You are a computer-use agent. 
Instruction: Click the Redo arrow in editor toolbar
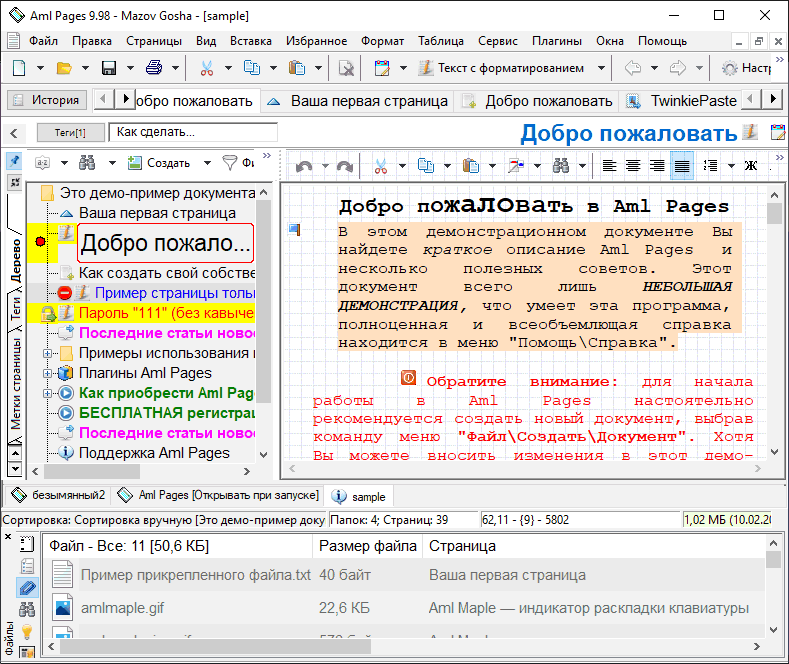(344, 165)
